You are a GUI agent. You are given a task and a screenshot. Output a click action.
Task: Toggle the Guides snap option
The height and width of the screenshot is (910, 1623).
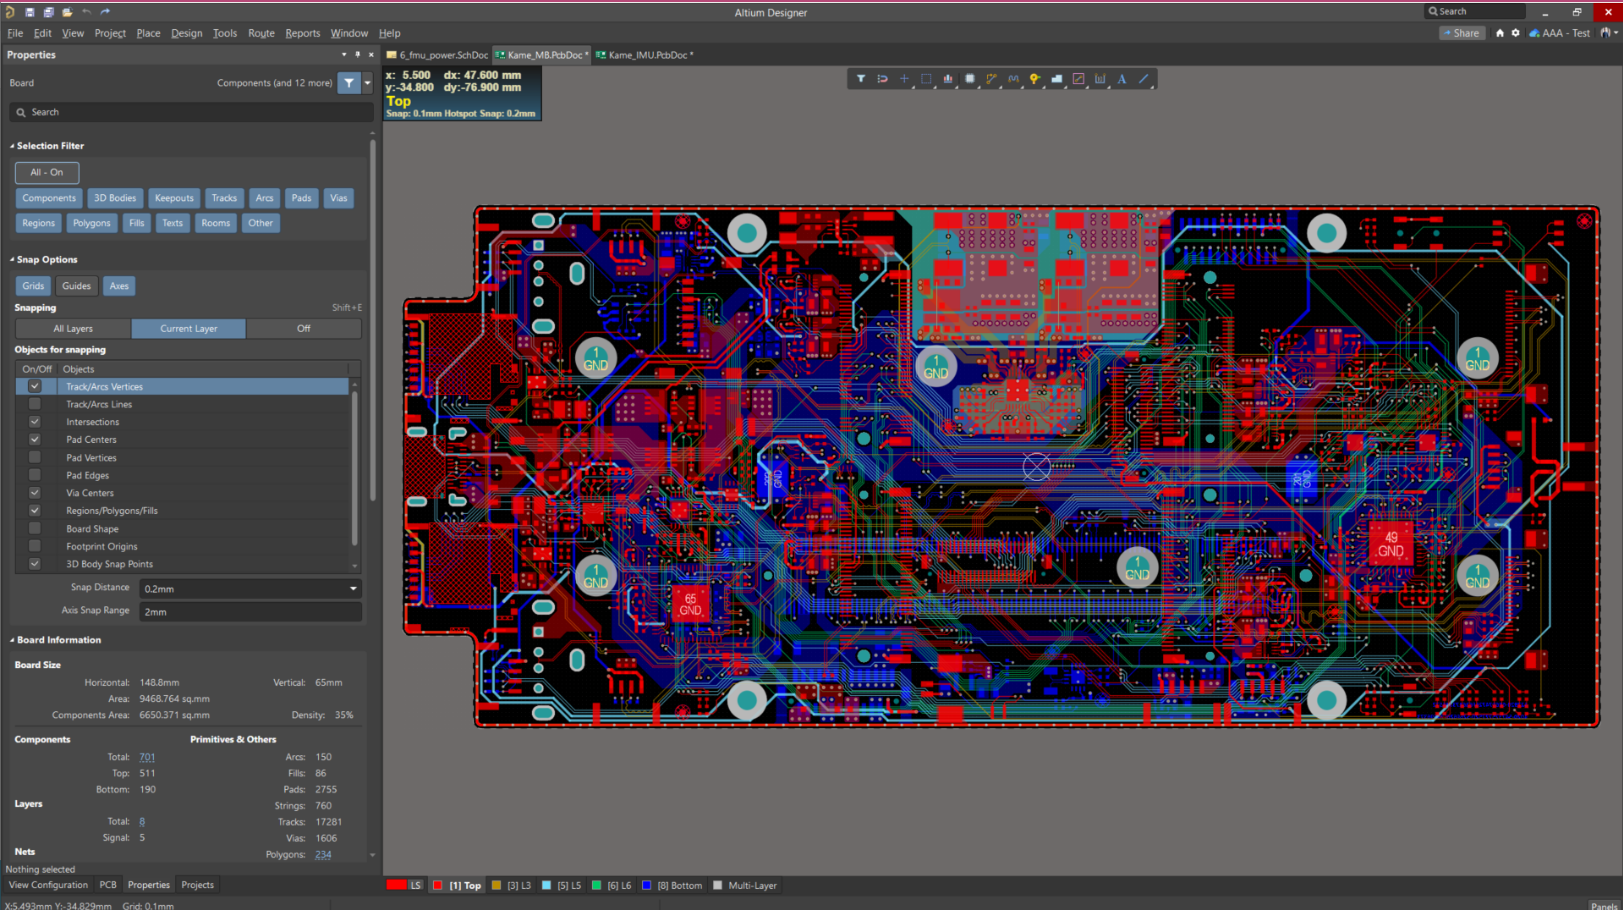point(76,285)
